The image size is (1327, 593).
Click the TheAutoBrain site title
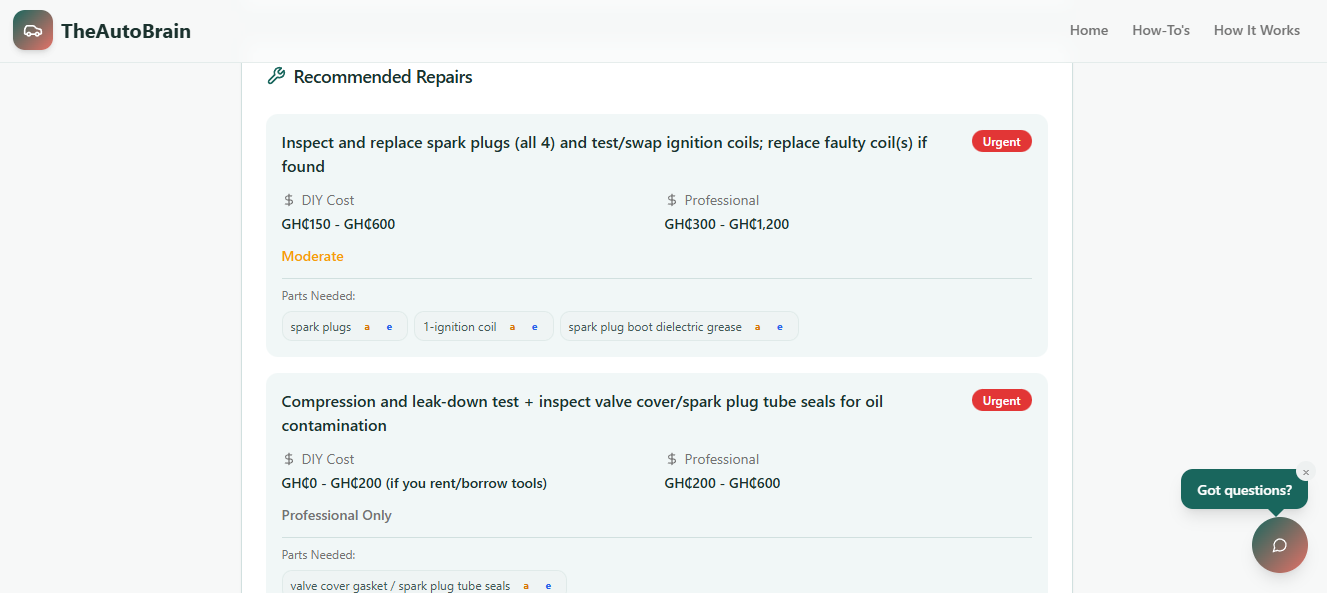coord(126,31)
